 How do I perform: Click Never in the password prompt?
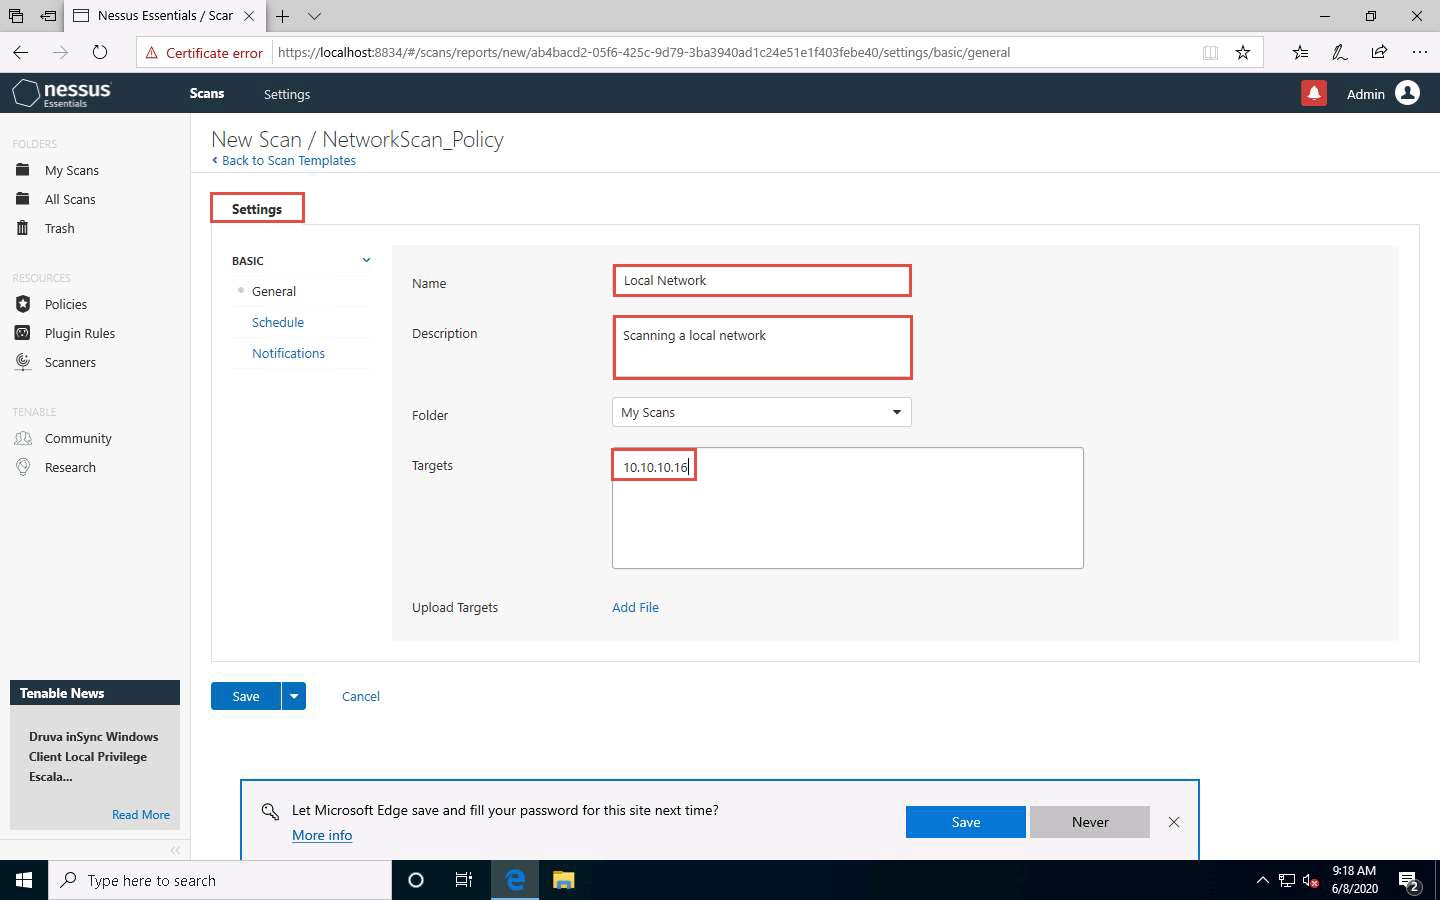[1090, 822]
